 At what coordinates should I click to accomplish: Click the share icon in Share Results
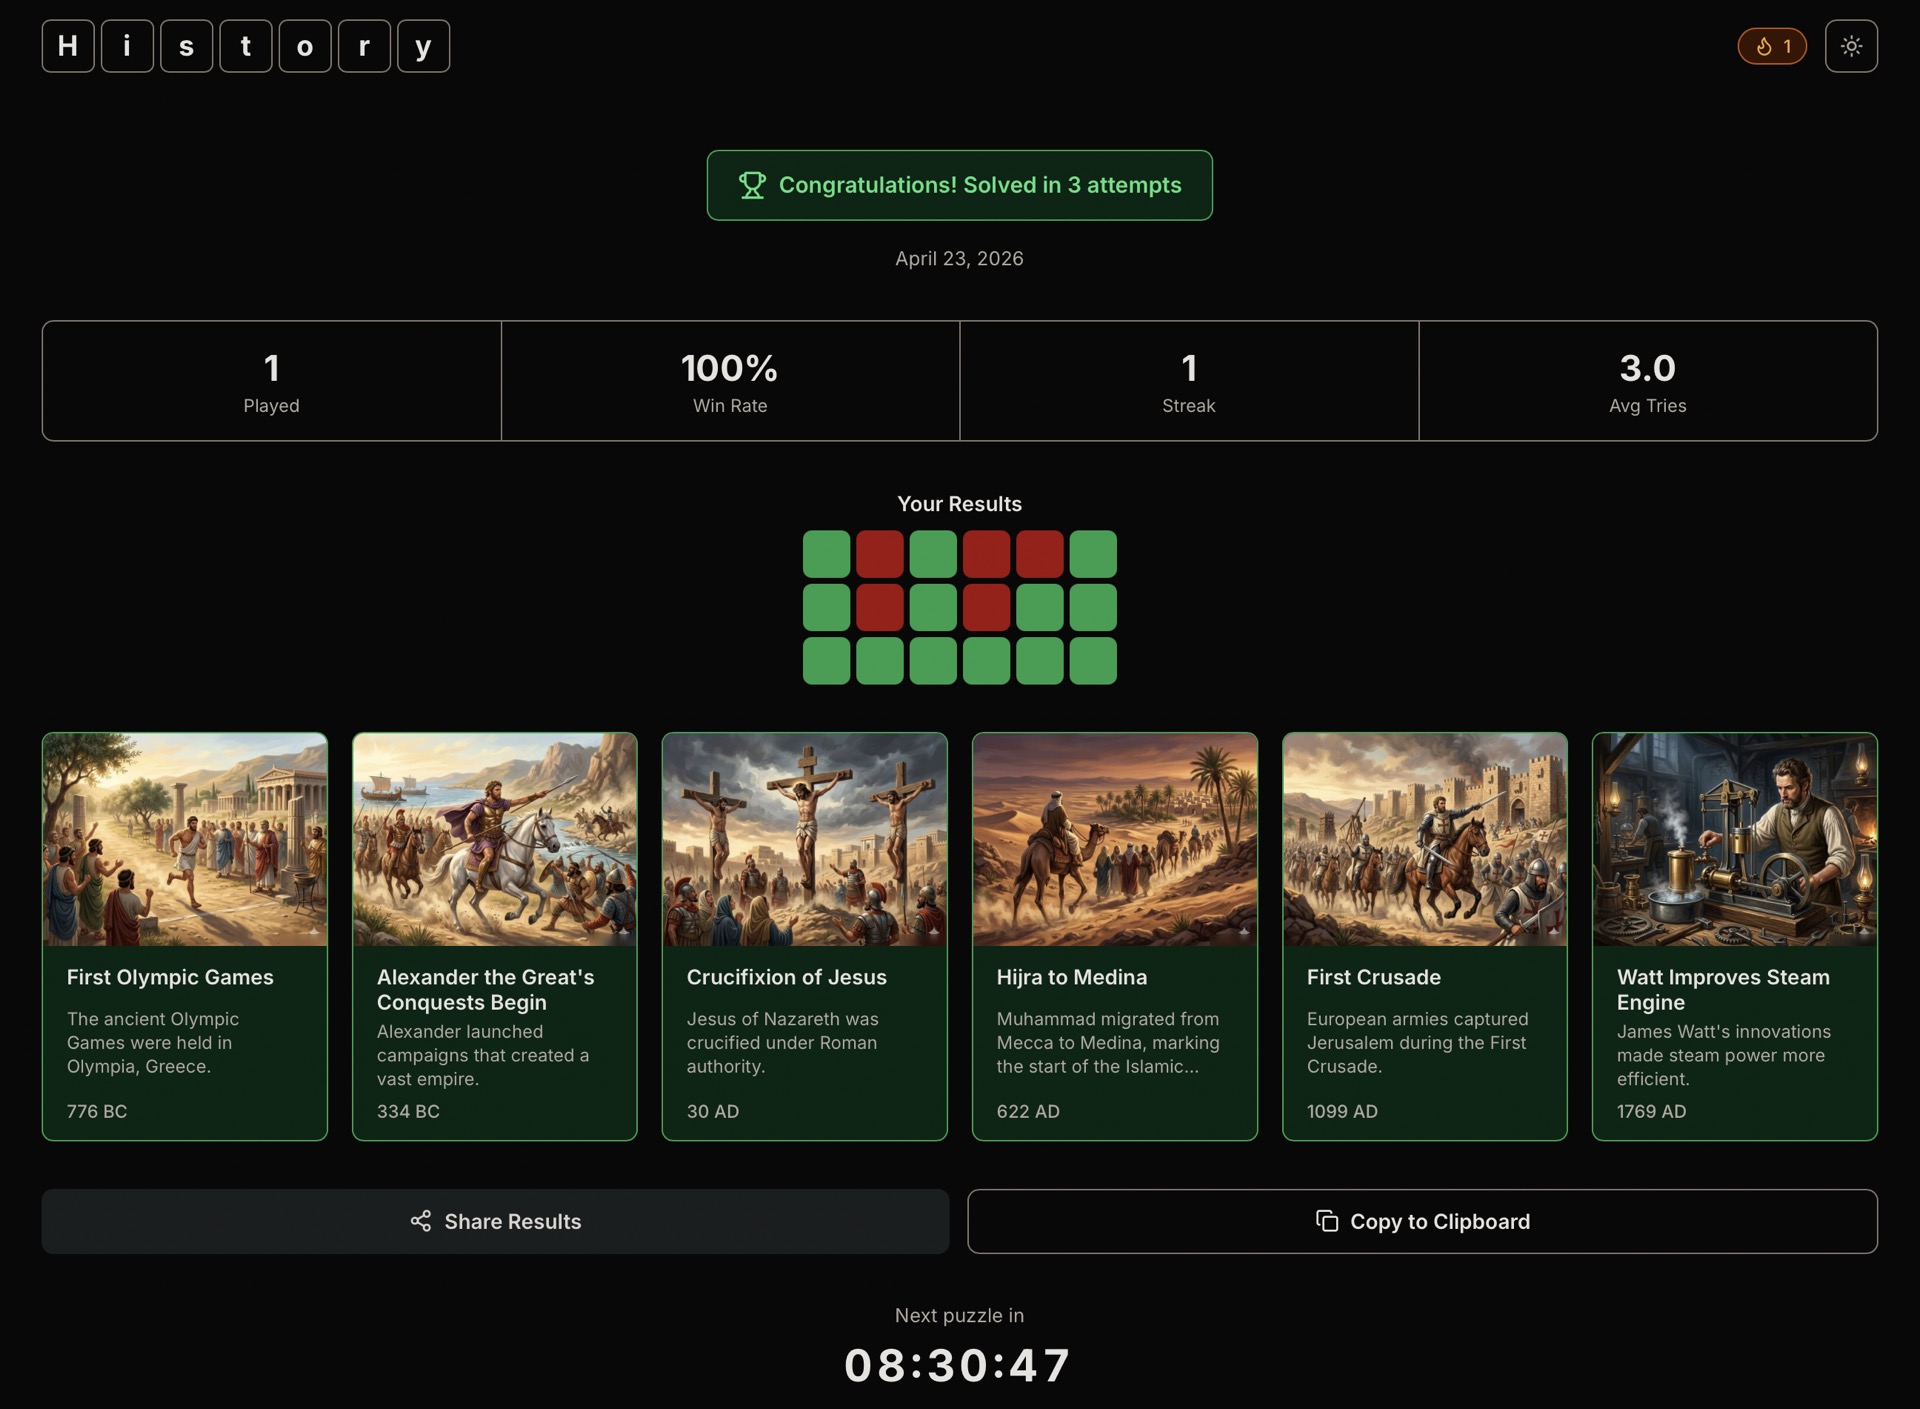421,1221
